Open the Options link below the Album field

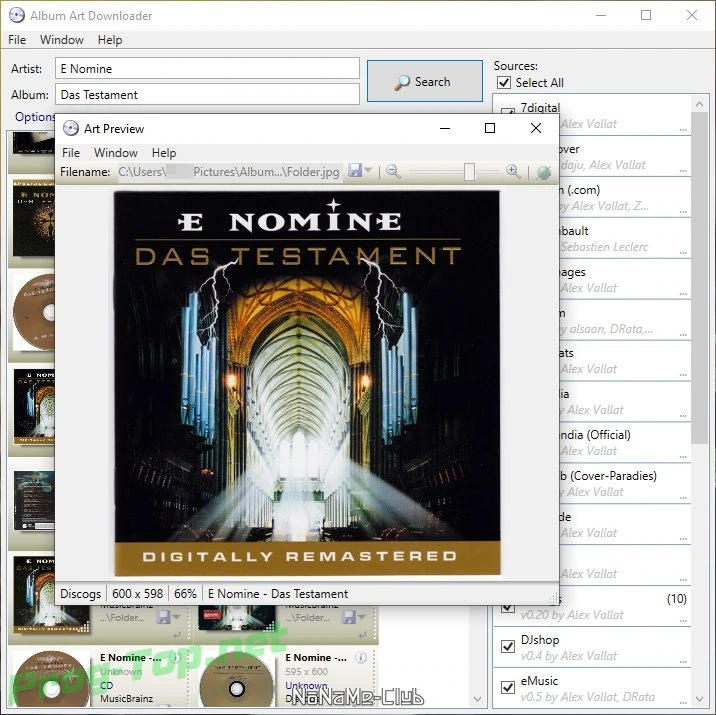35,117
